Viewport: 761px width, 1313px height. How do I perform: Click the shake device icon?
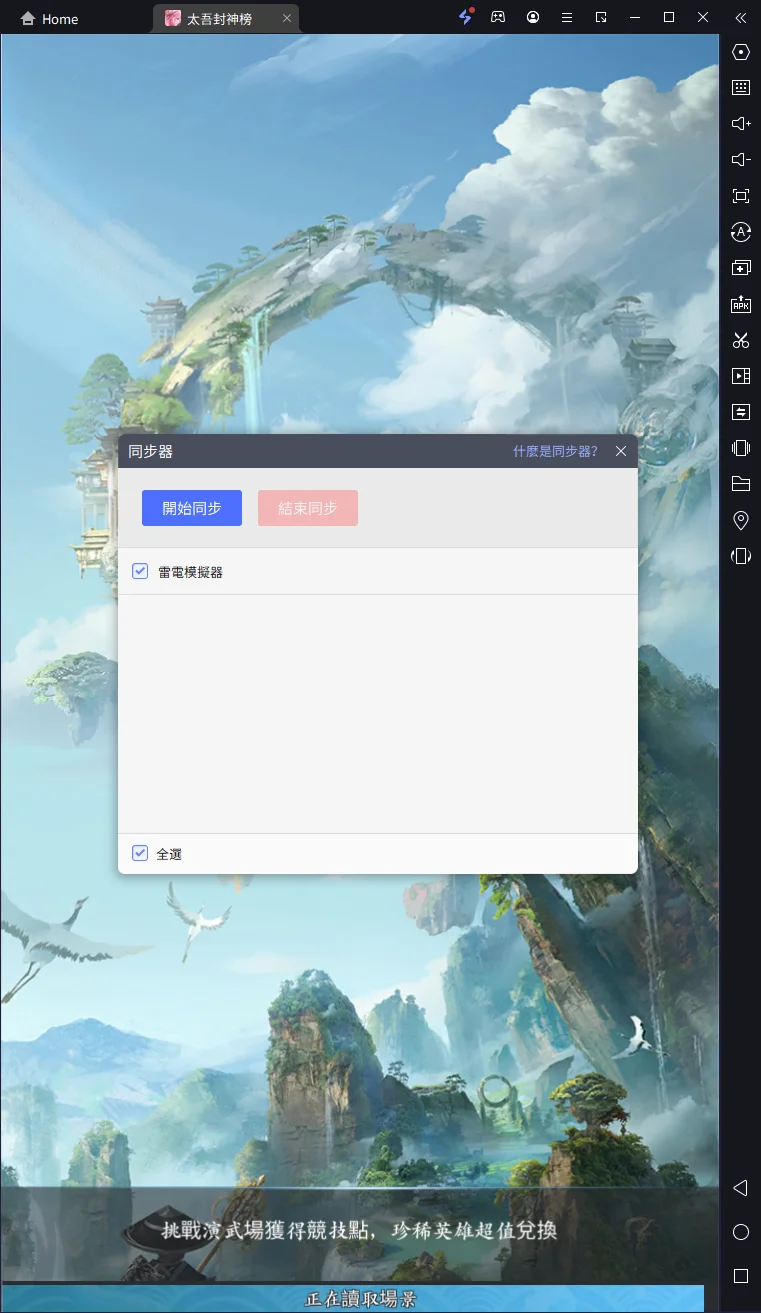click(740, 448)
